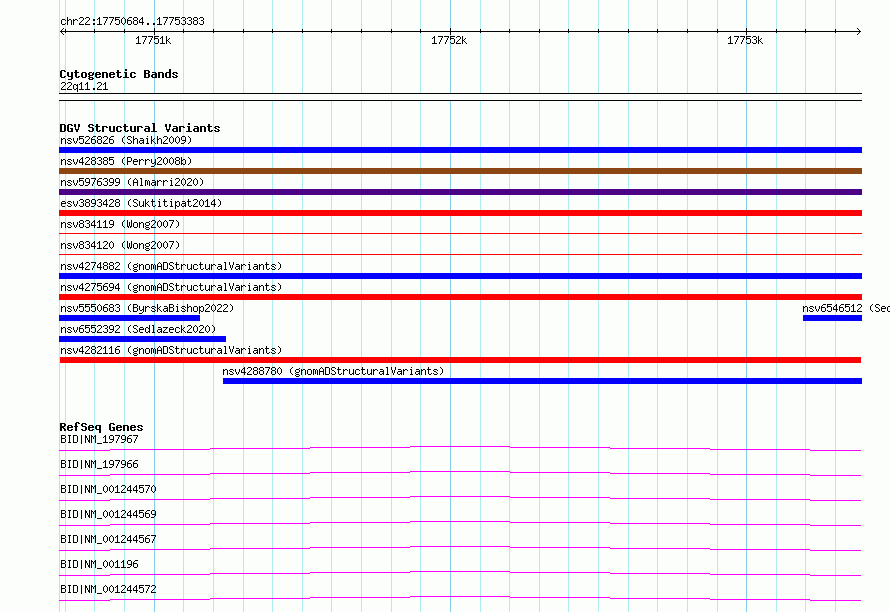Click the chr22:17750684..17753383 coordinate text
890x612 pixels.
click(132, 21)
